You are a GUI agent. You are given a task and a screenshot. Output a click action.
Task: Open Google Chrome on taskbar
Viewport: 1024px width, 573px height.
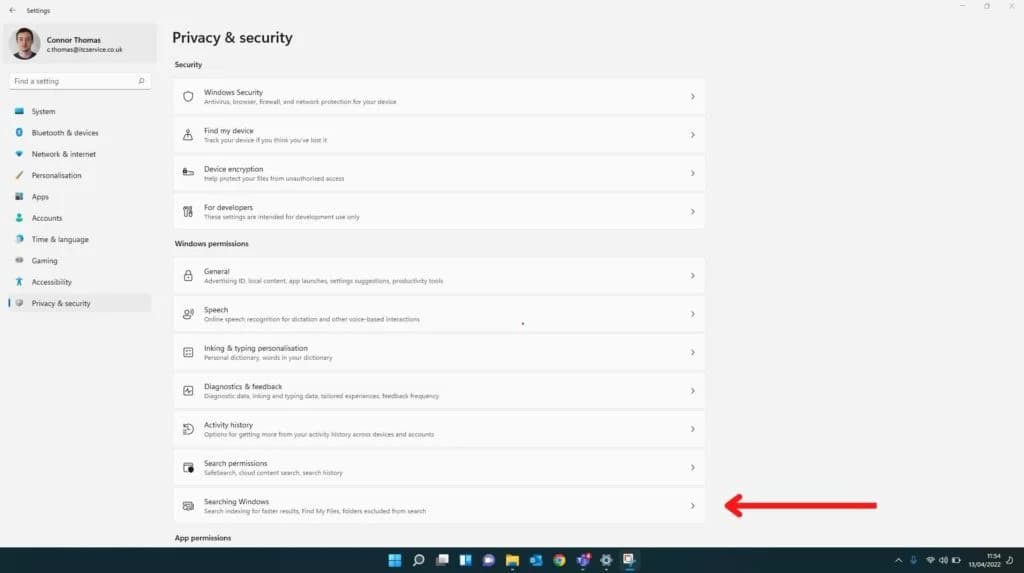click(x=559, y=560)
